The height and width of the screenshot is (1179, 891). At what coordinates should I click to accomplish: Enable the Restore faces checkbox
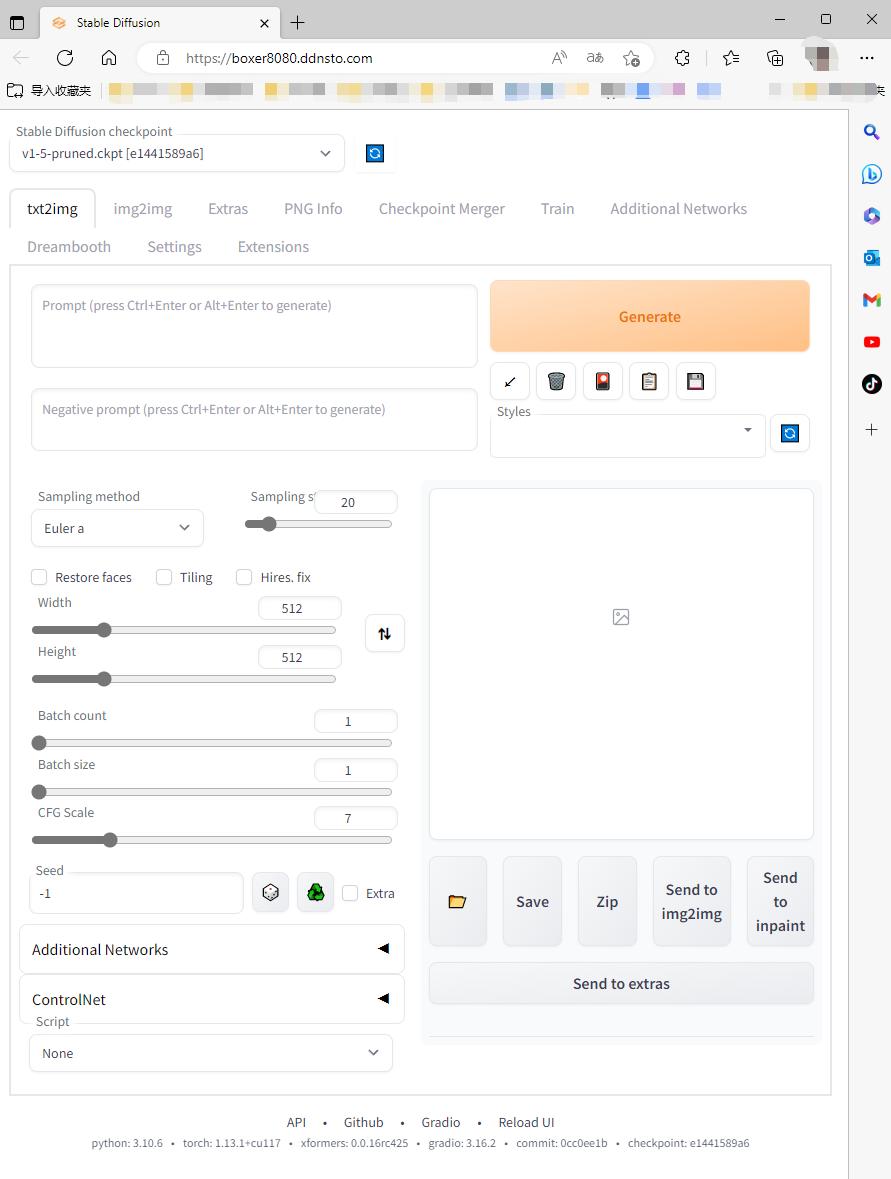[40, 577]
